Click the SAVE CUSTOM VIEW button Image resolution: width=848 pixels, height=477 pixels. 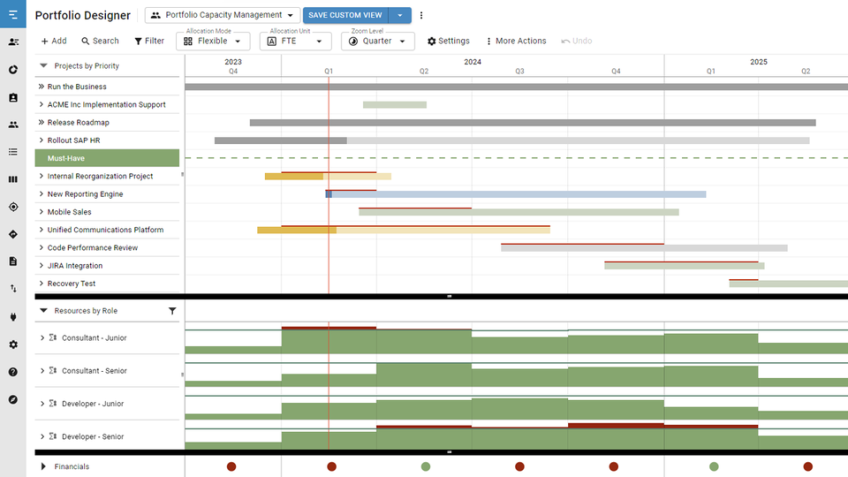pos(346,15)
